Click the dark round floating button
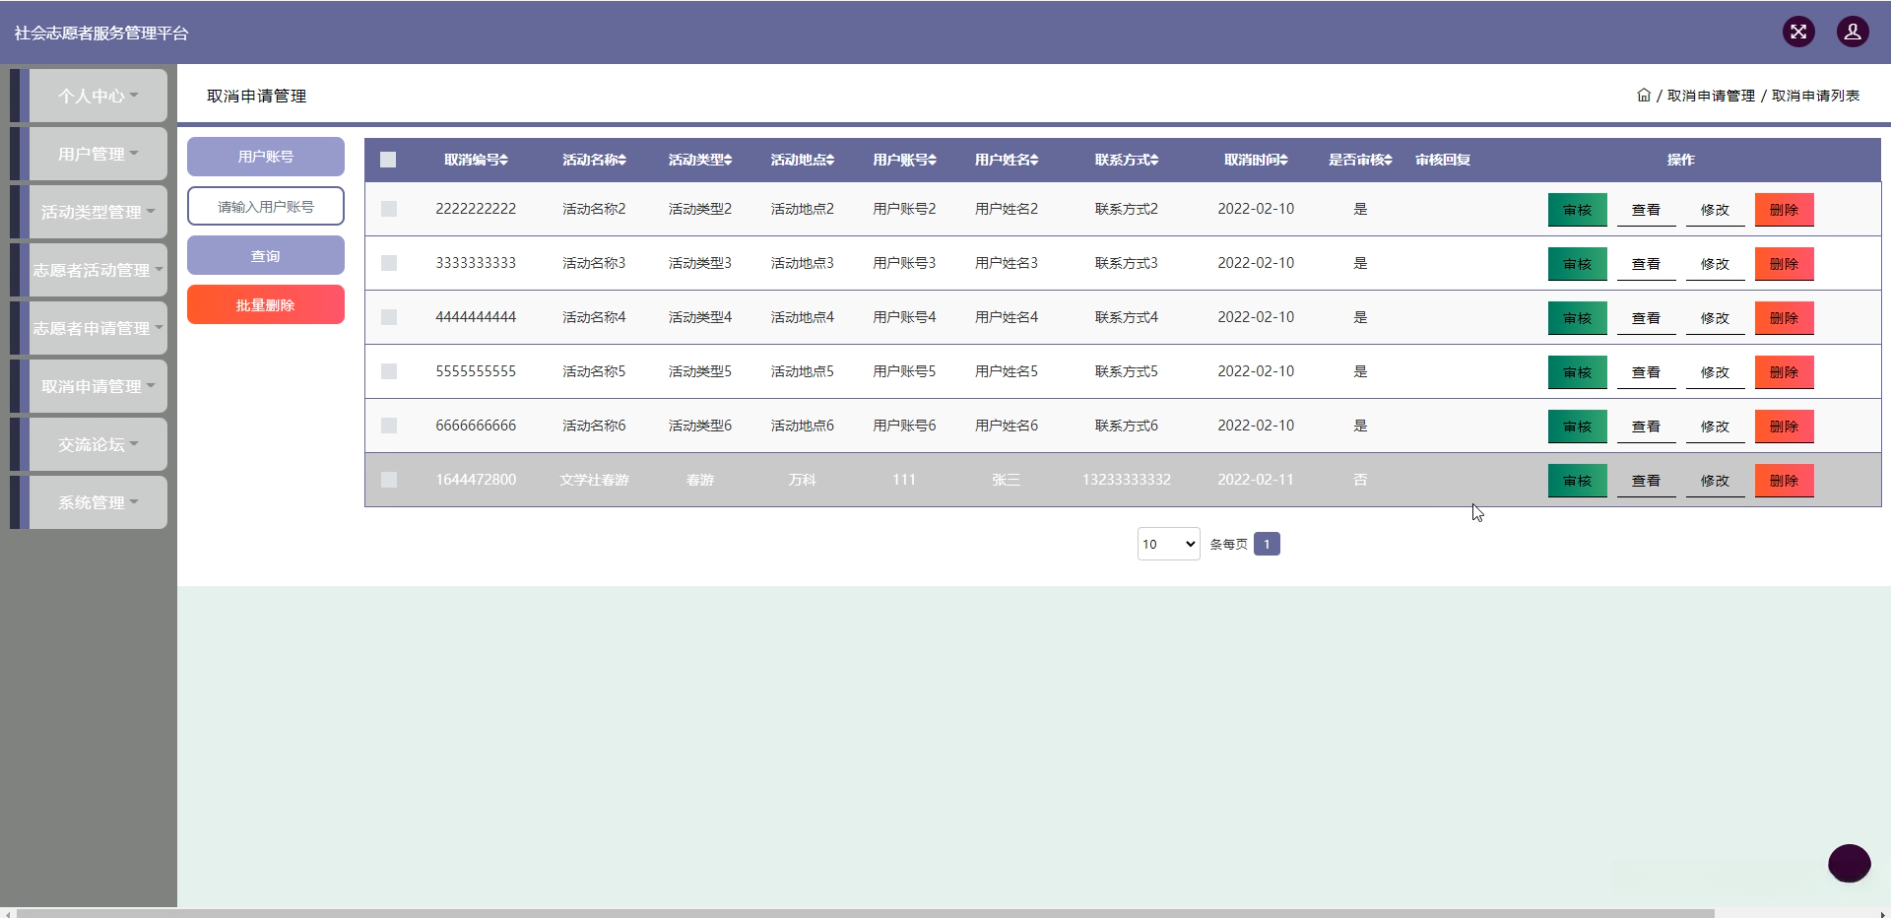Image resolution: width=1891 pixels, height=918 pixels. [x=1849, y=863]
